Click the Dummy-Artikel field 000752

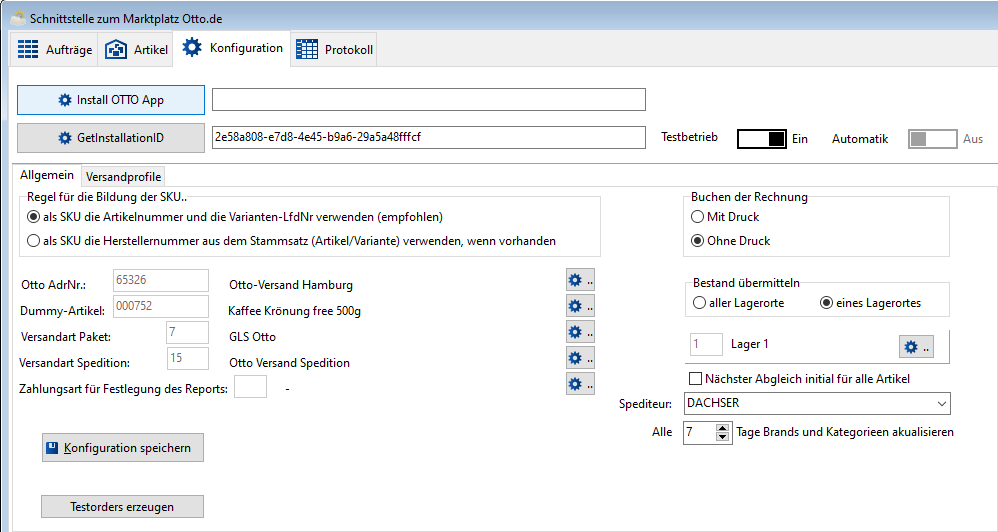pyautogui.click(x=161, y=306)
